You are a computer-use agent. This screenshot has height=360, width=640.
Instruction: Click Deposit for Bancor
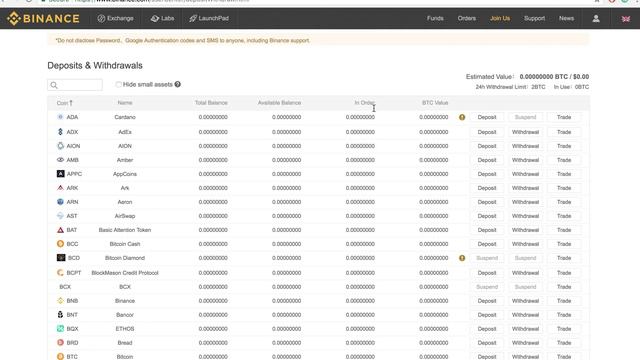pyautogui.click(x=487, y=315)
